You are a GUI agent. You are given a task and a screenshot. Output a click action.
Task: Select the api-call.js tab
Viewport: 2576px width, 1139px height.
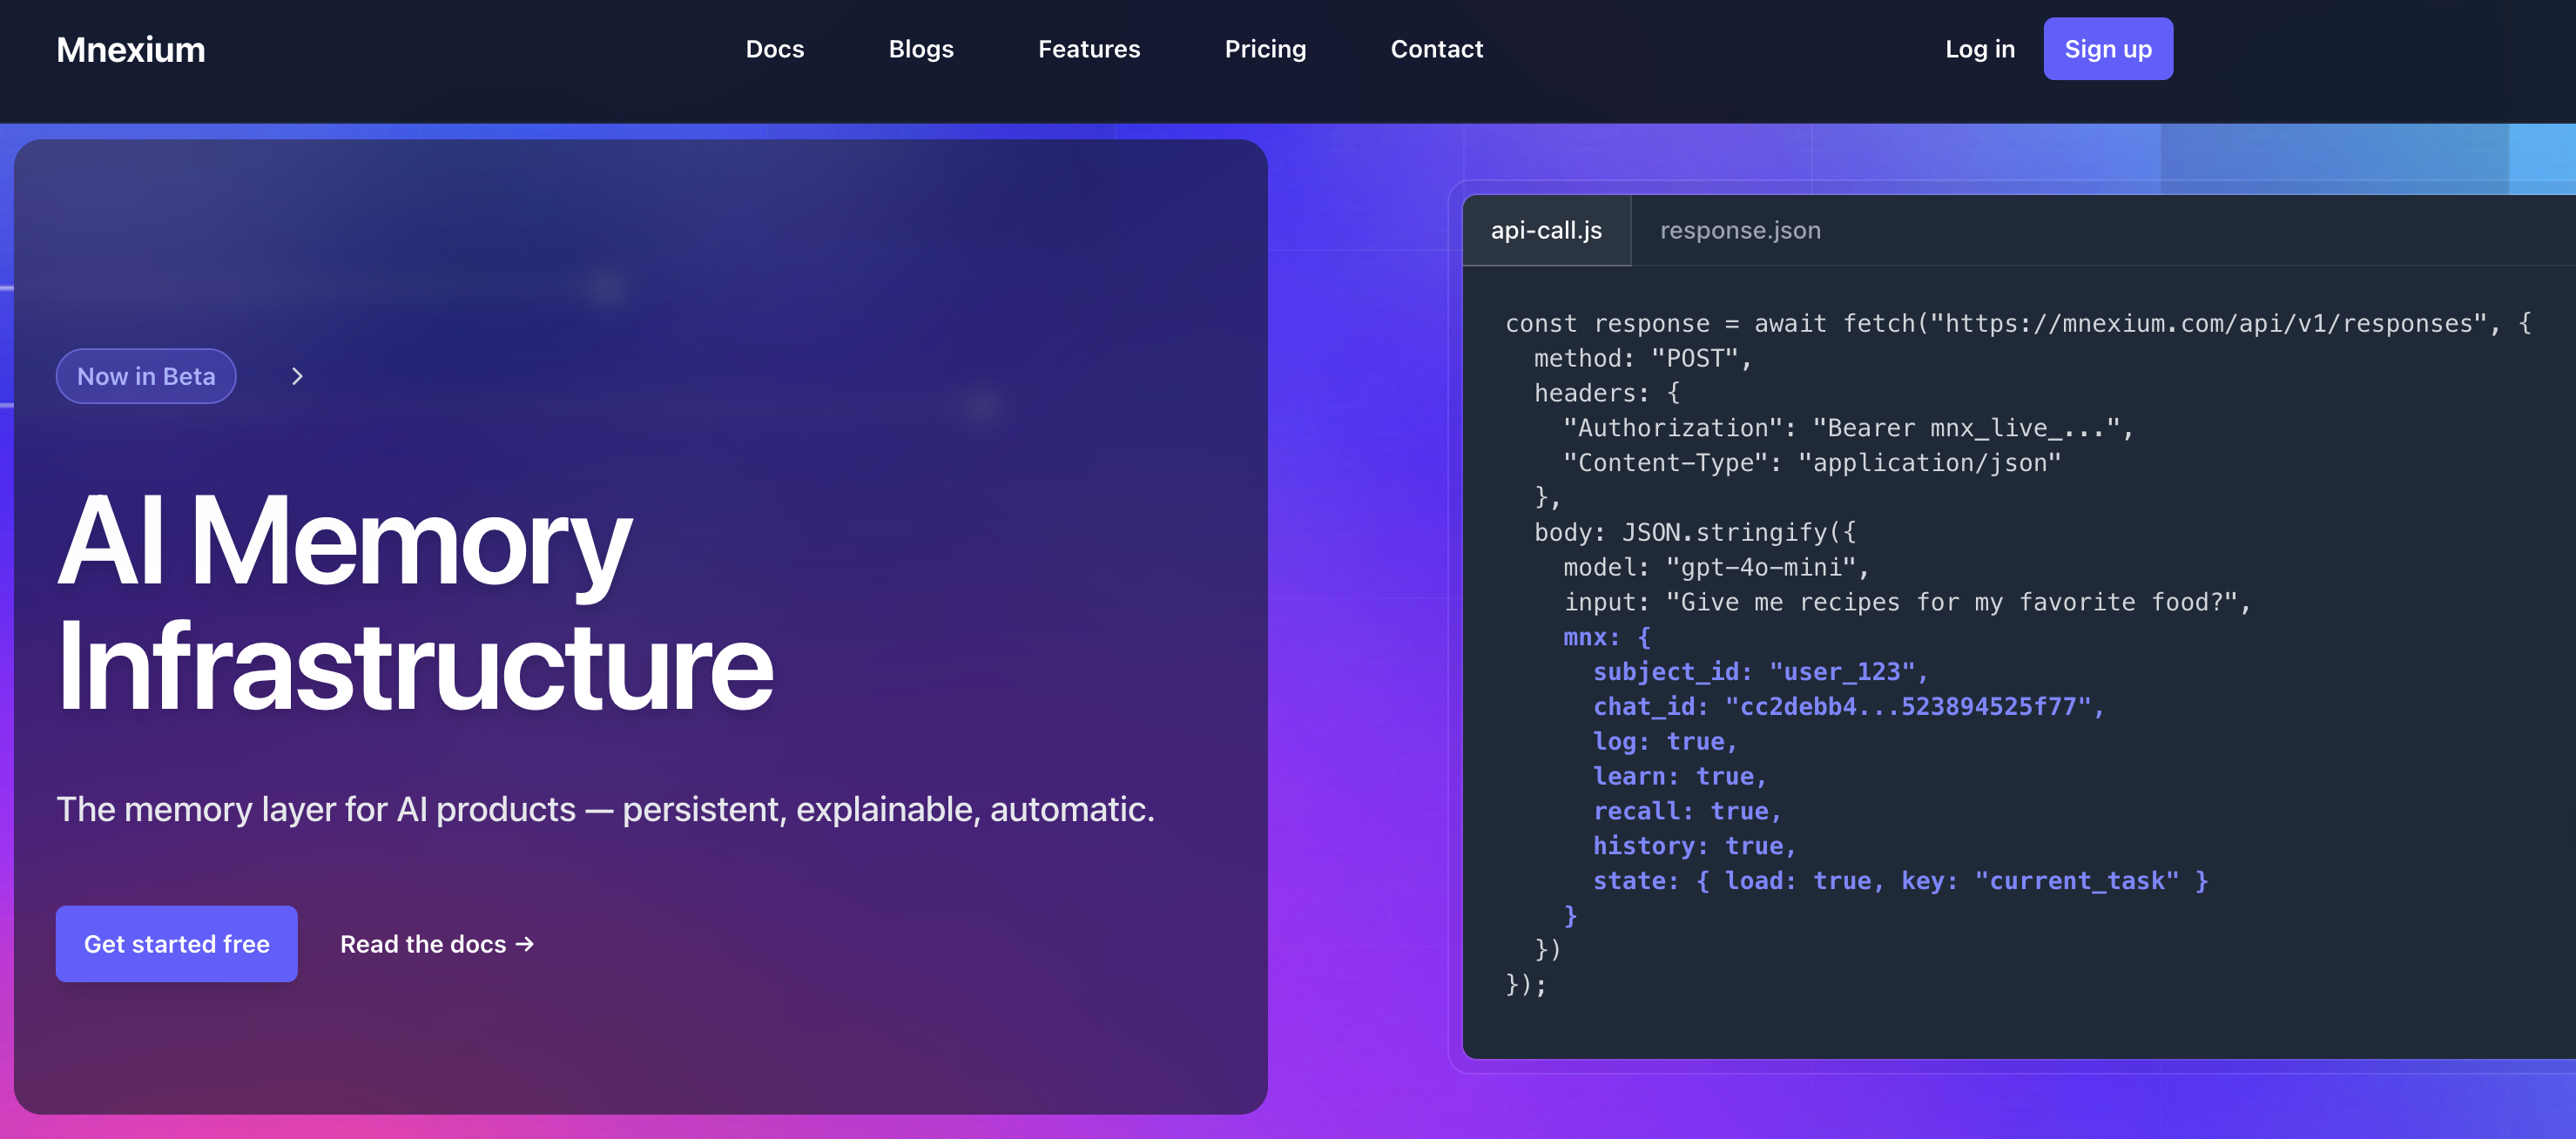pyautogui.click(x=1546, y=230)
